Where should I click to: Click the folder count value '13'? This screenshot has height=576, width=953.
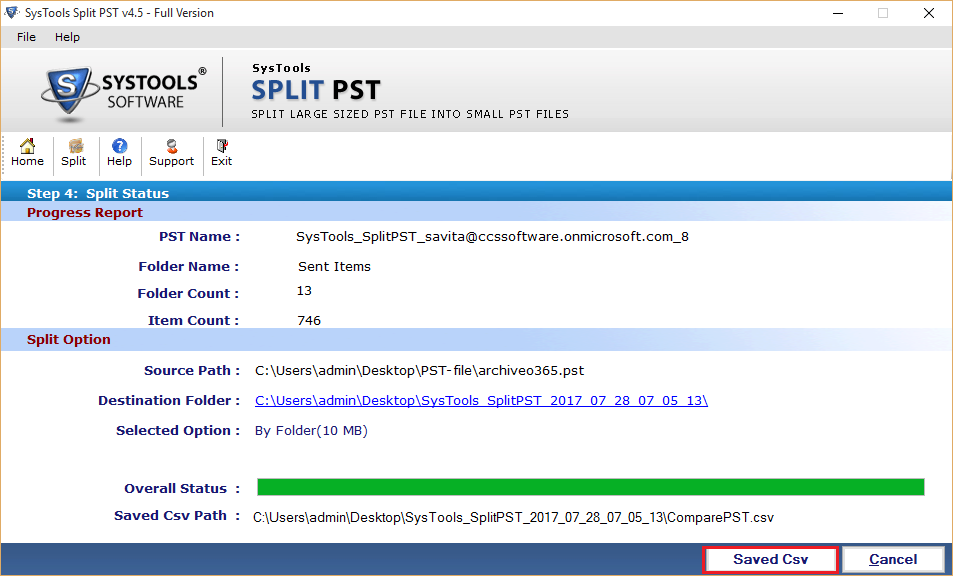(x=304, y=291)
